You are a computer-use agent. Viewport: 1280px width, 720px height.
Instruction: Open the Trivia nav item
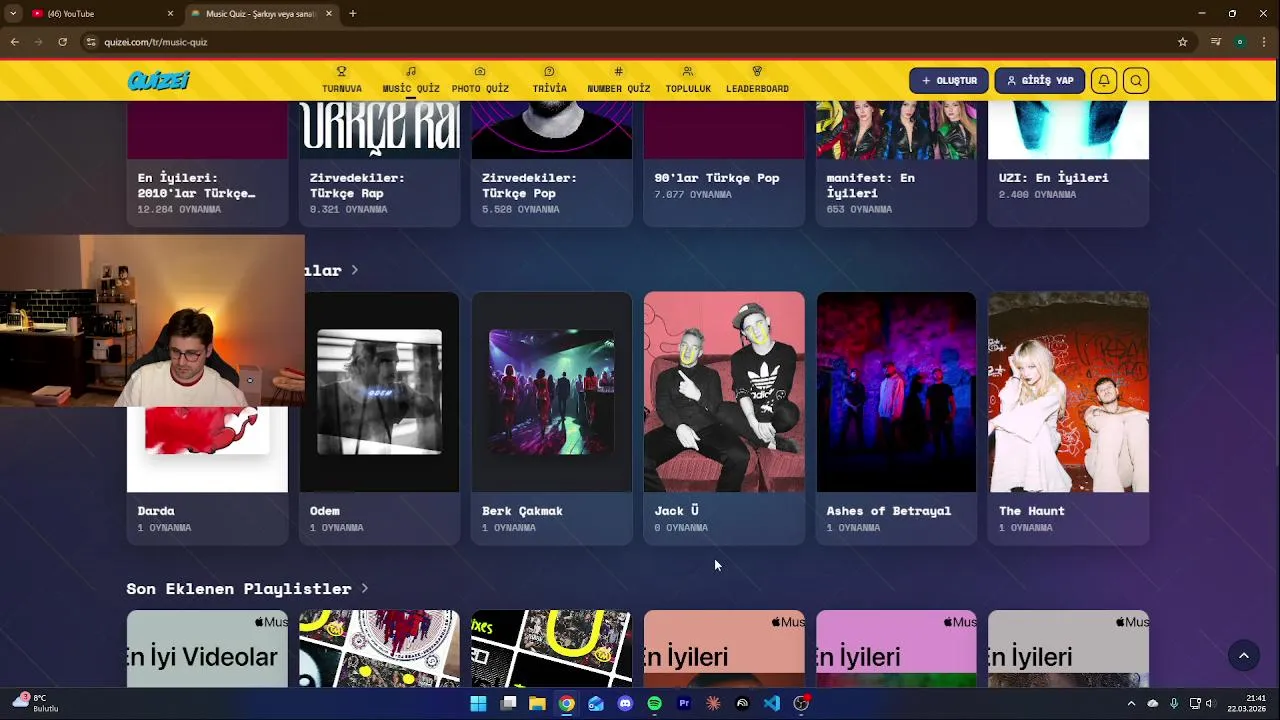(549, 80)
